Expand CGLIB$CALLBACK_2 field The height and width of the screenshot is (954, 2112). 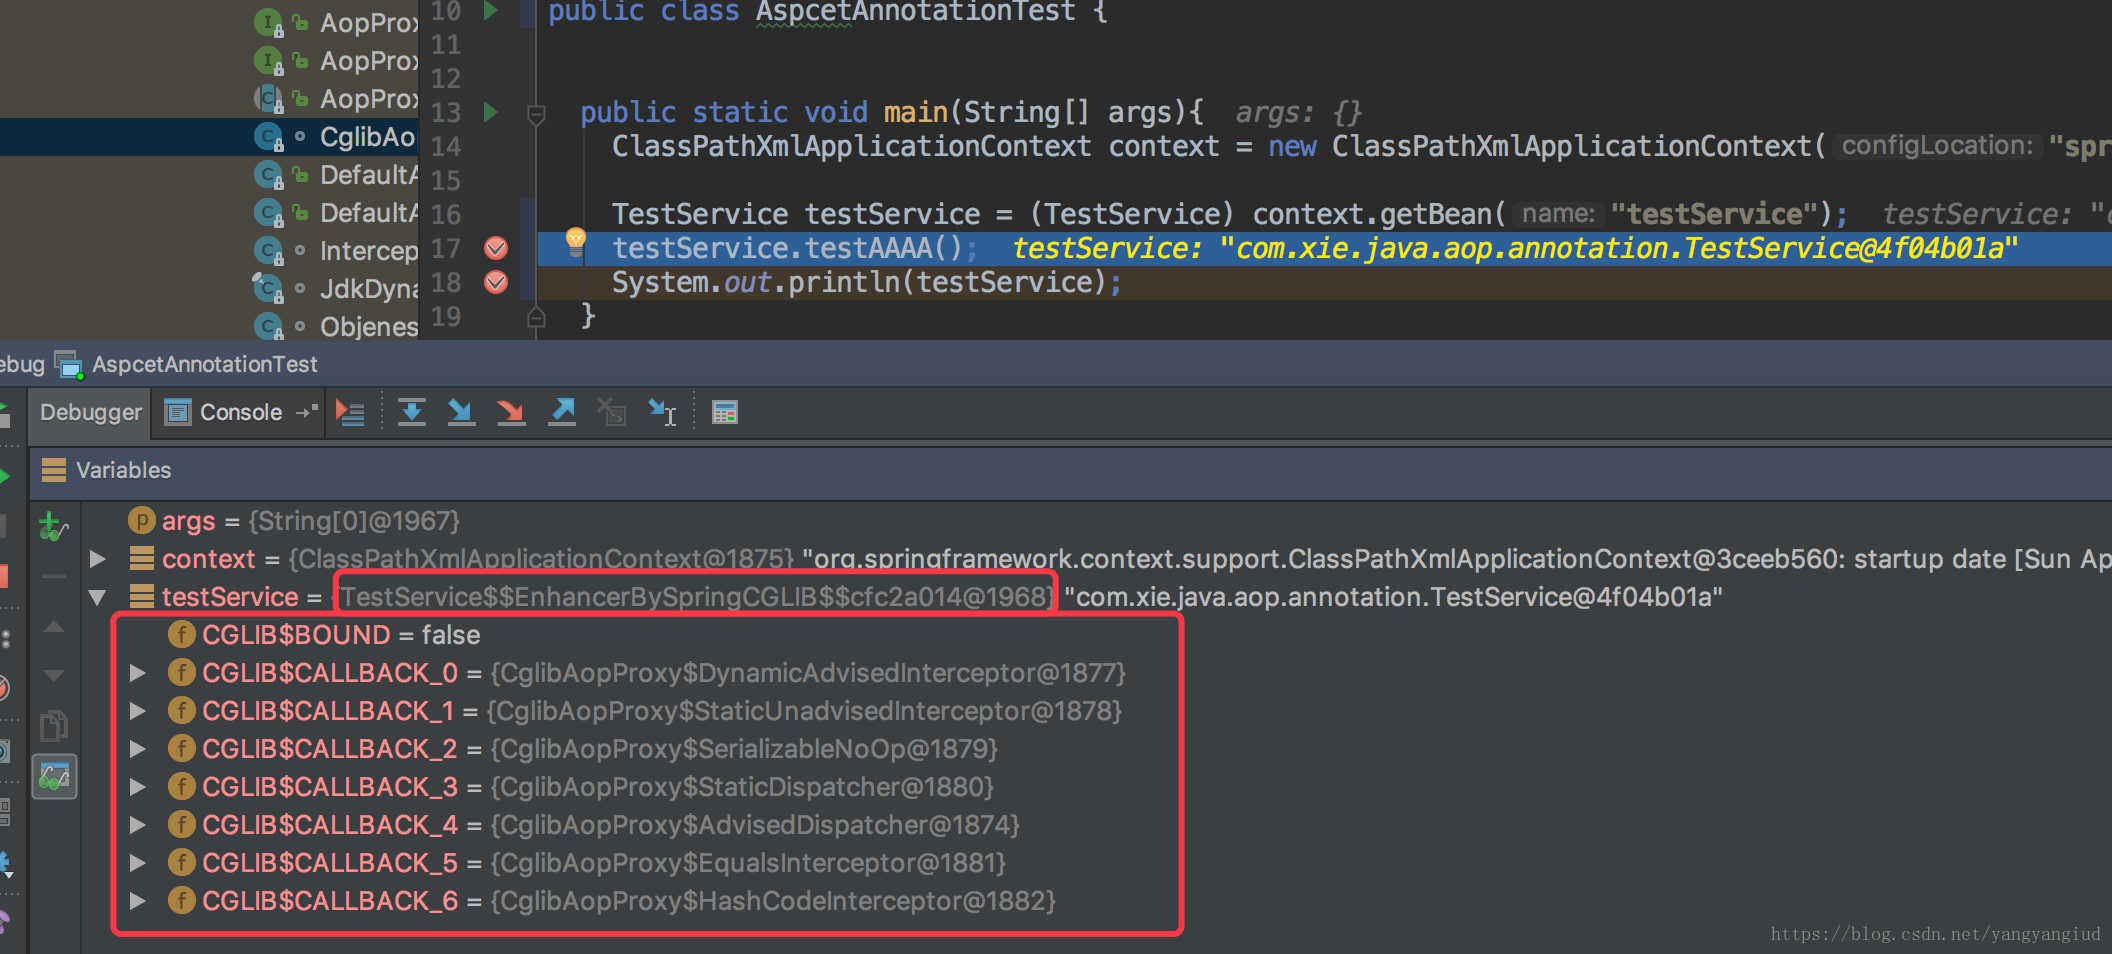click(138, 749)
